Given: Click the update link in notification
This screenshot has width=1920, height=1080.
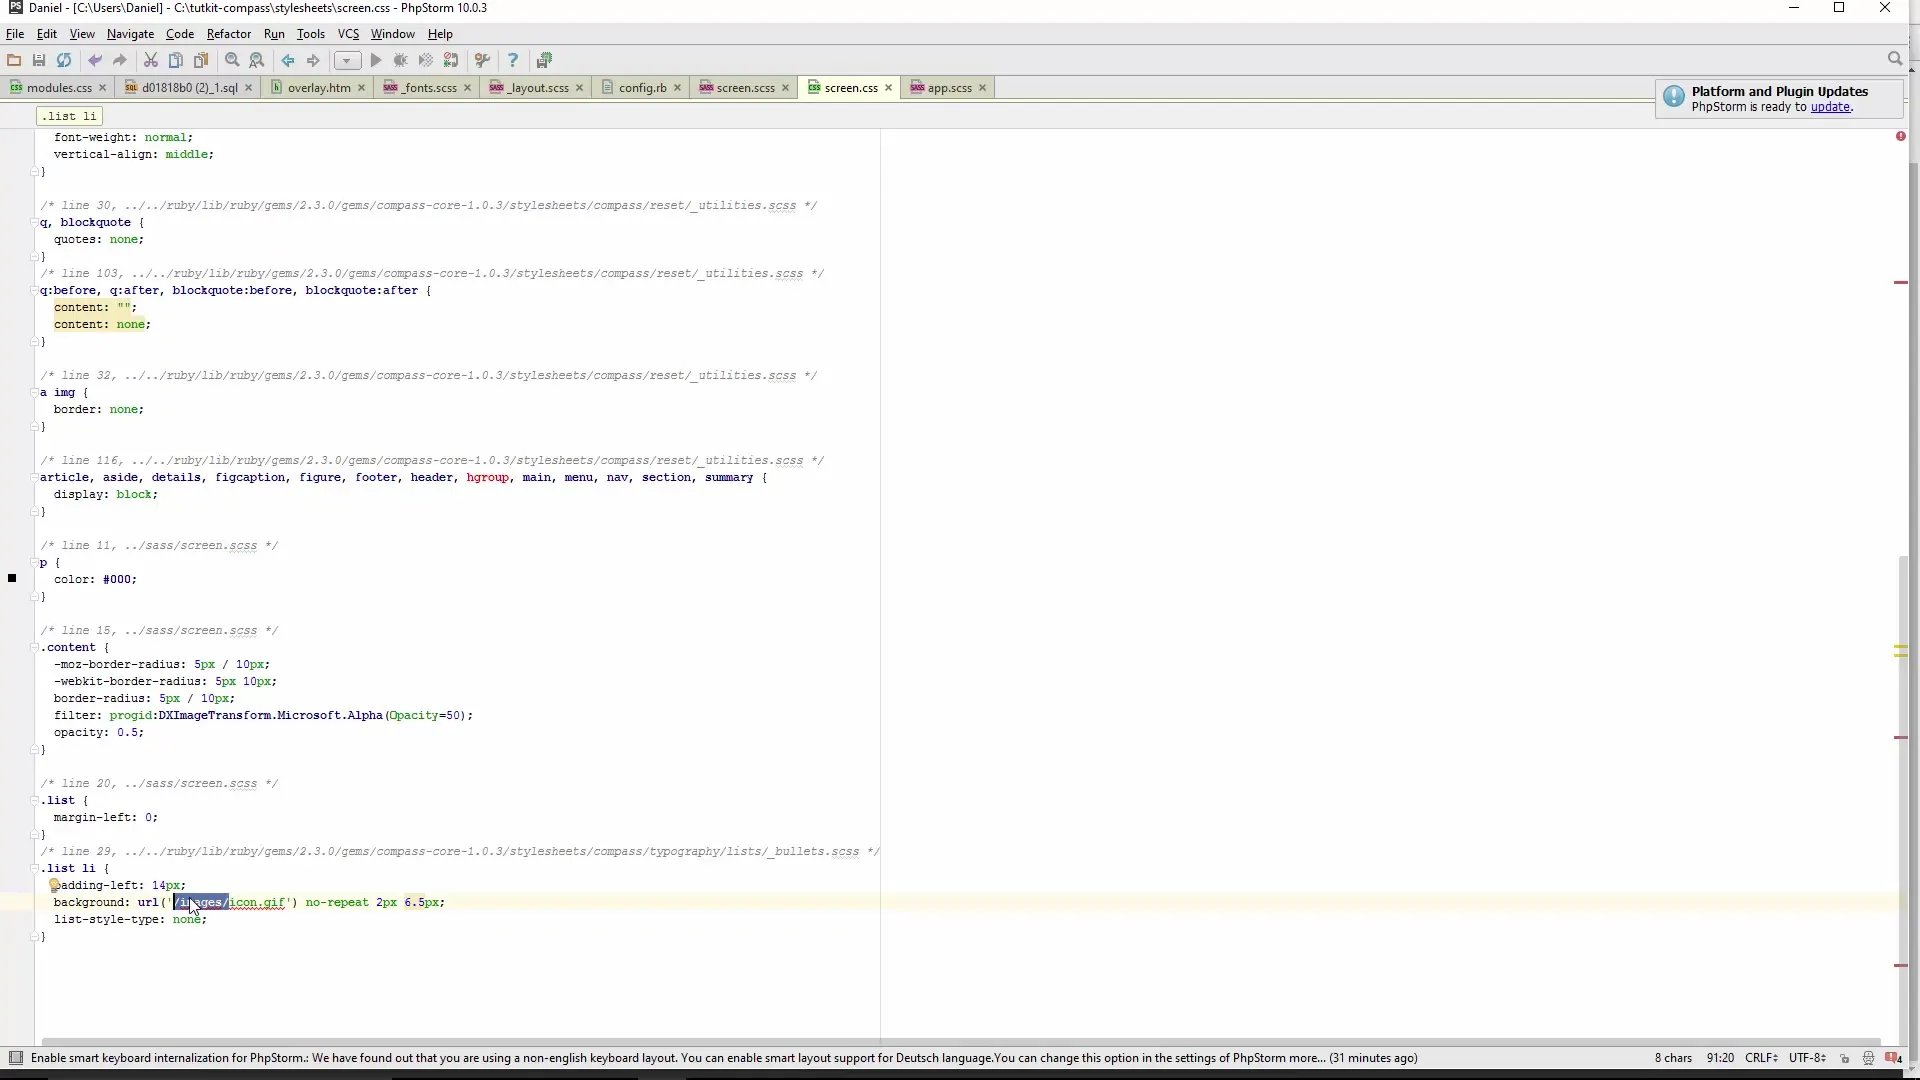Looking at the screenshot, I should [1830, 107].
